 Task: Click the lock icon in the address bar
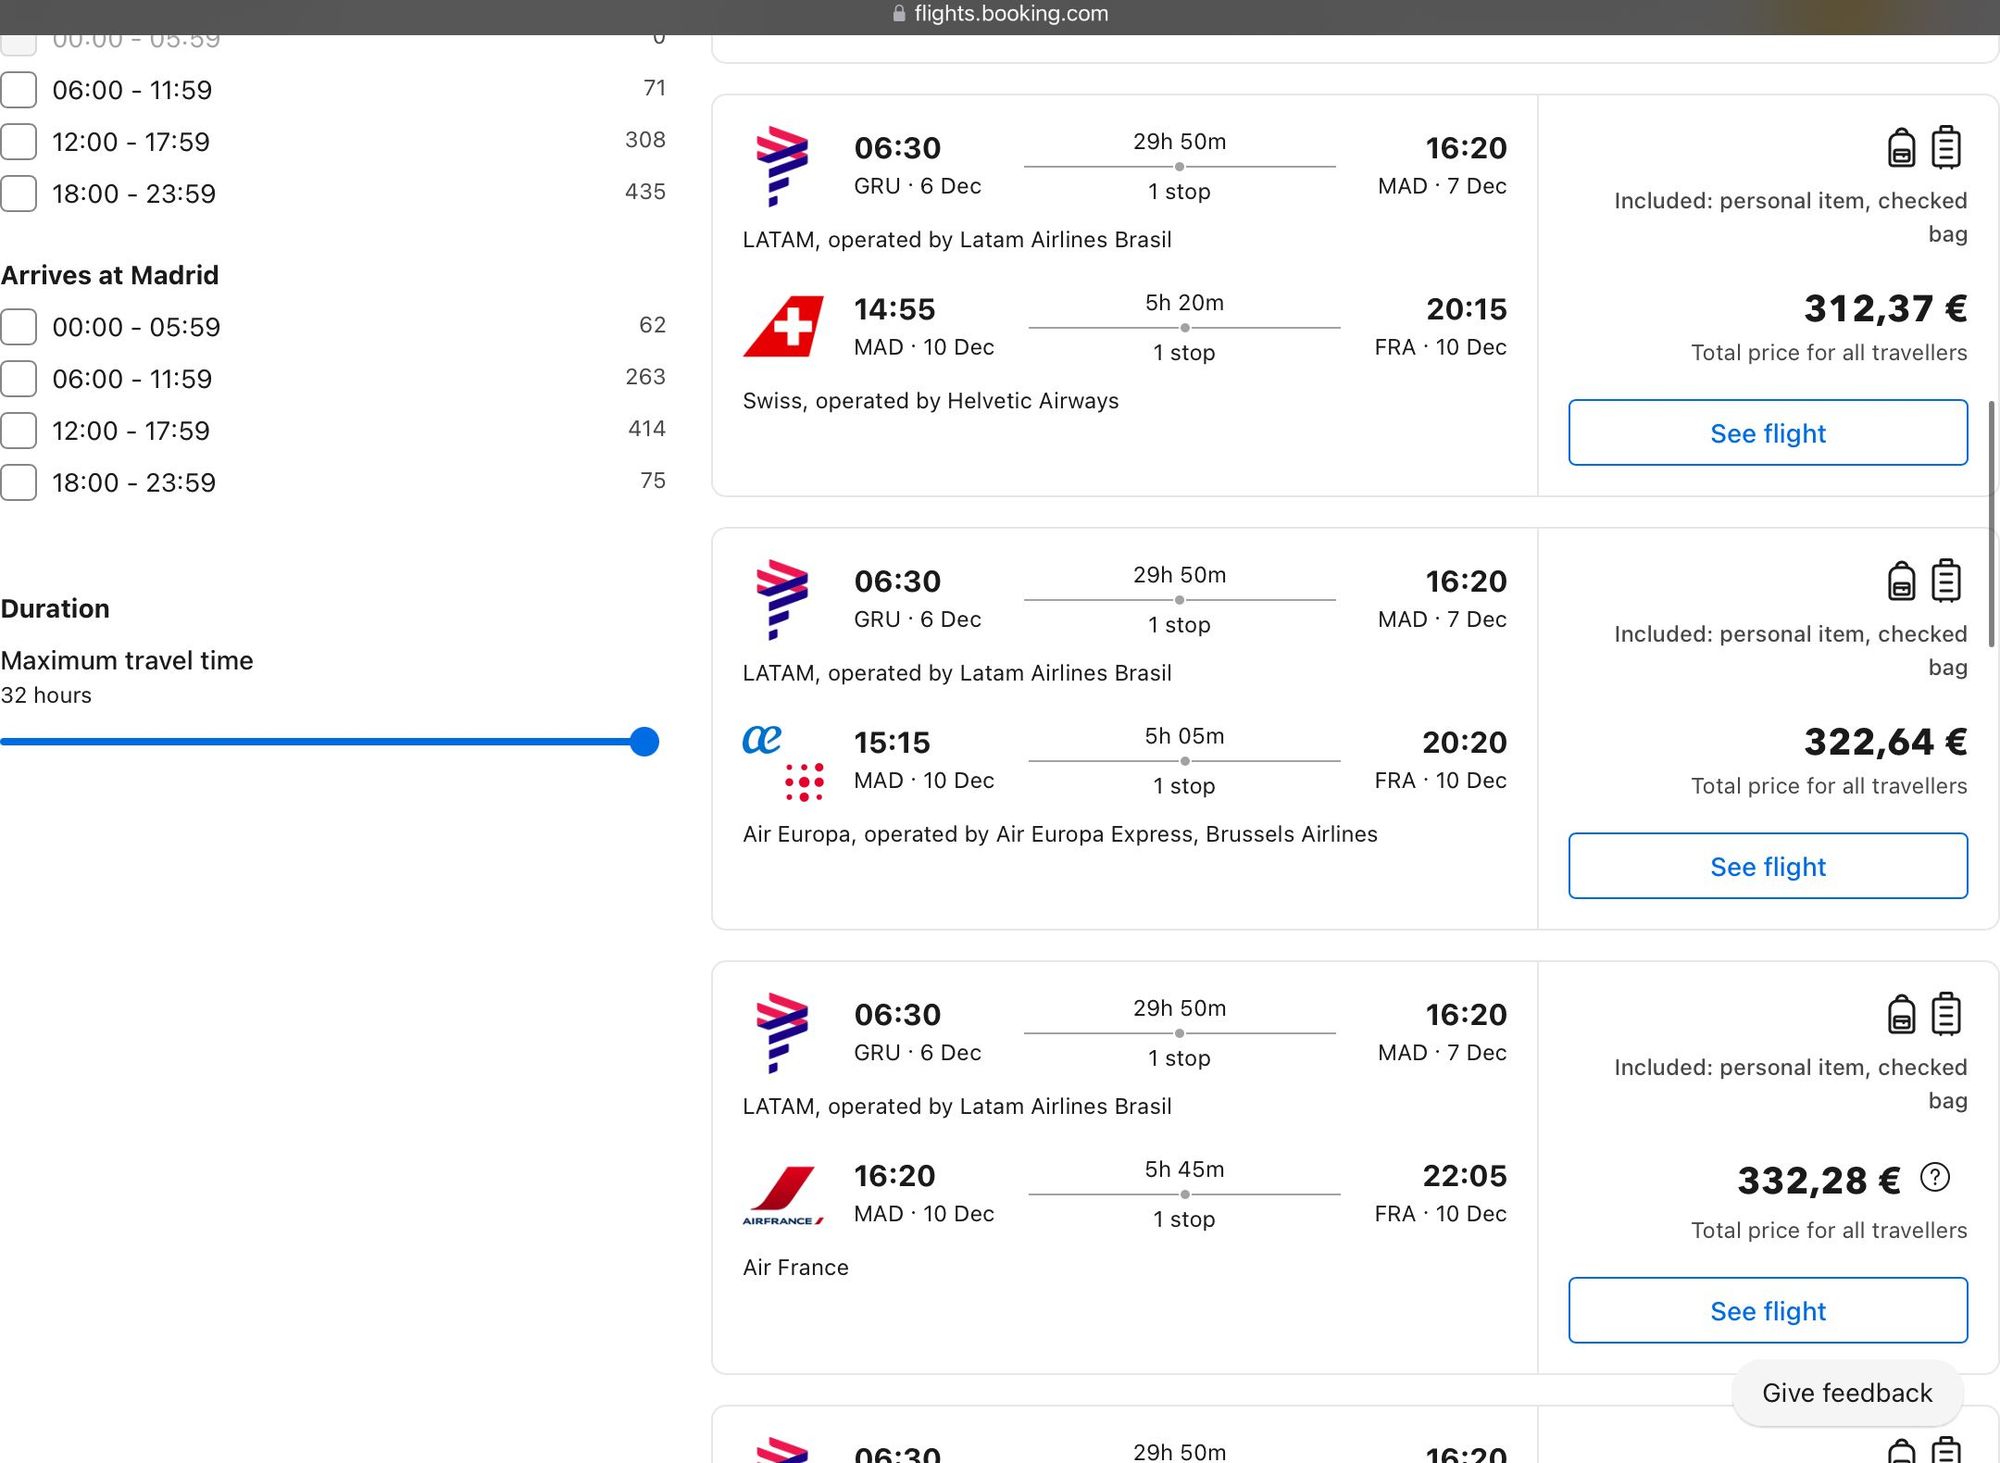click(x=898, y=14)
